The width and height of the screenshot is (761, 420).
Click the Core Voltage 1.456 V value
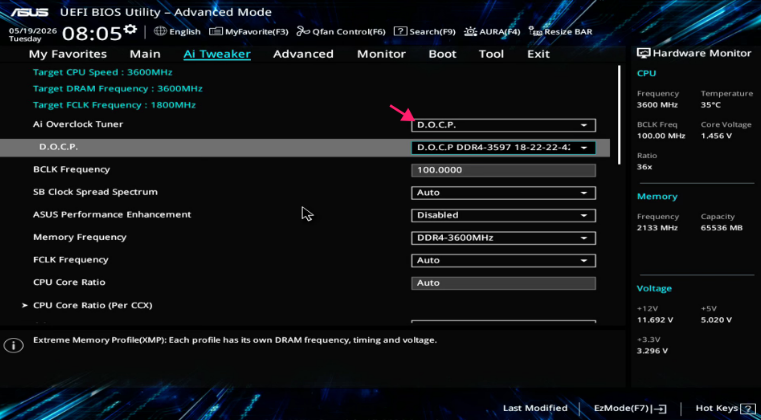pos(716,136)
